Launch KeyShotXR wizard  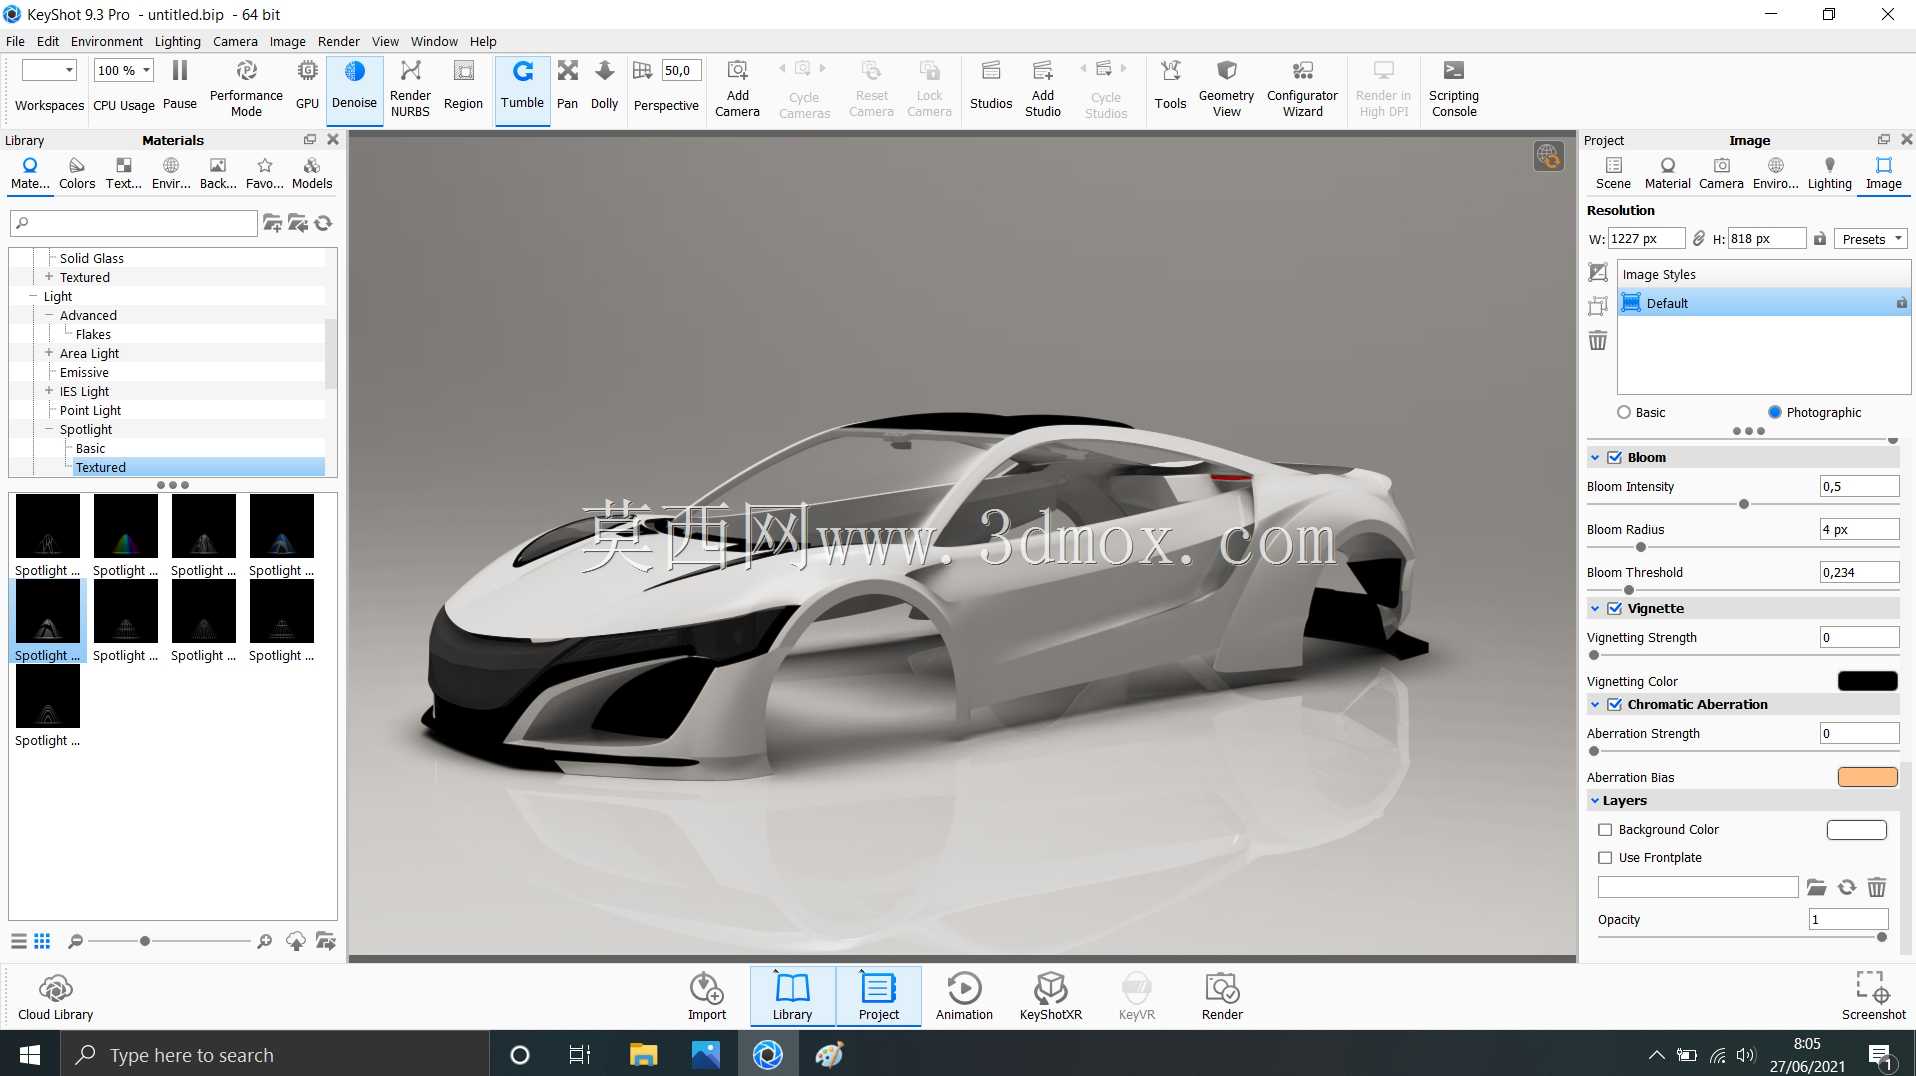[1050, 997]
